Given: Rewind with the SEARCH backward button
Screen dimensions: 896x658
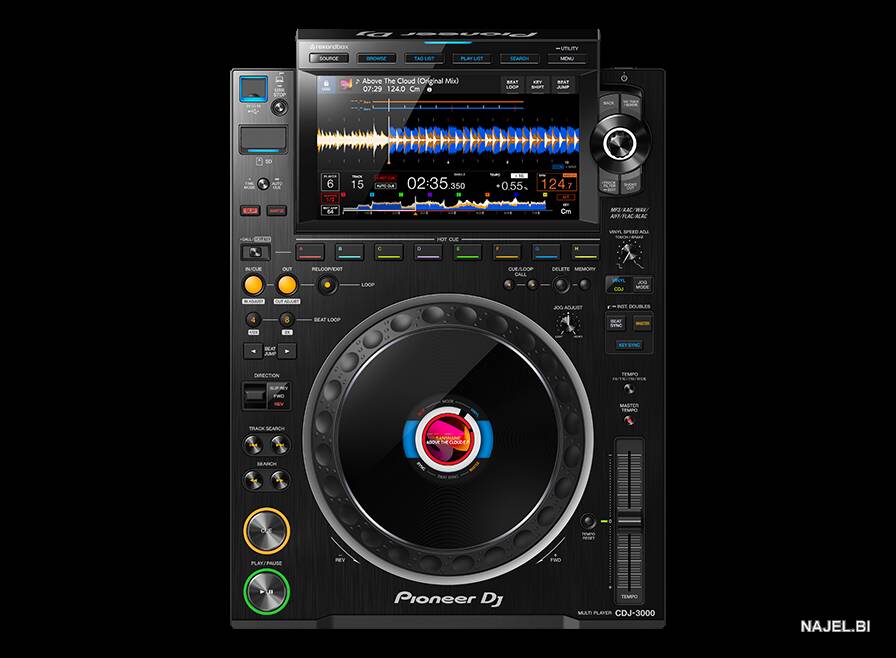Looking at the screenshot, I should click(253, 480).
